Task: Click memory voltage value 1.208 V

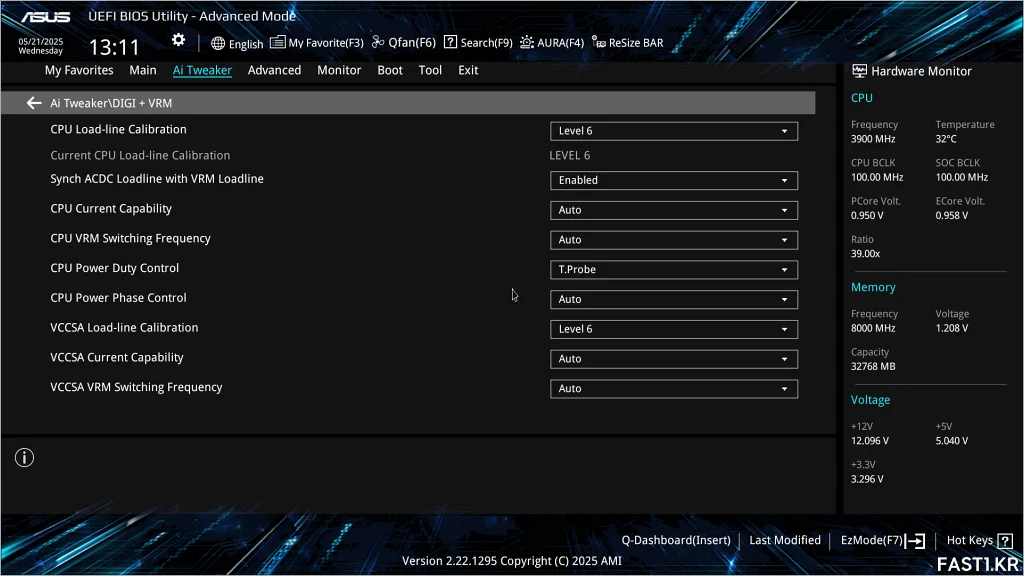Action: pos(952,328)
